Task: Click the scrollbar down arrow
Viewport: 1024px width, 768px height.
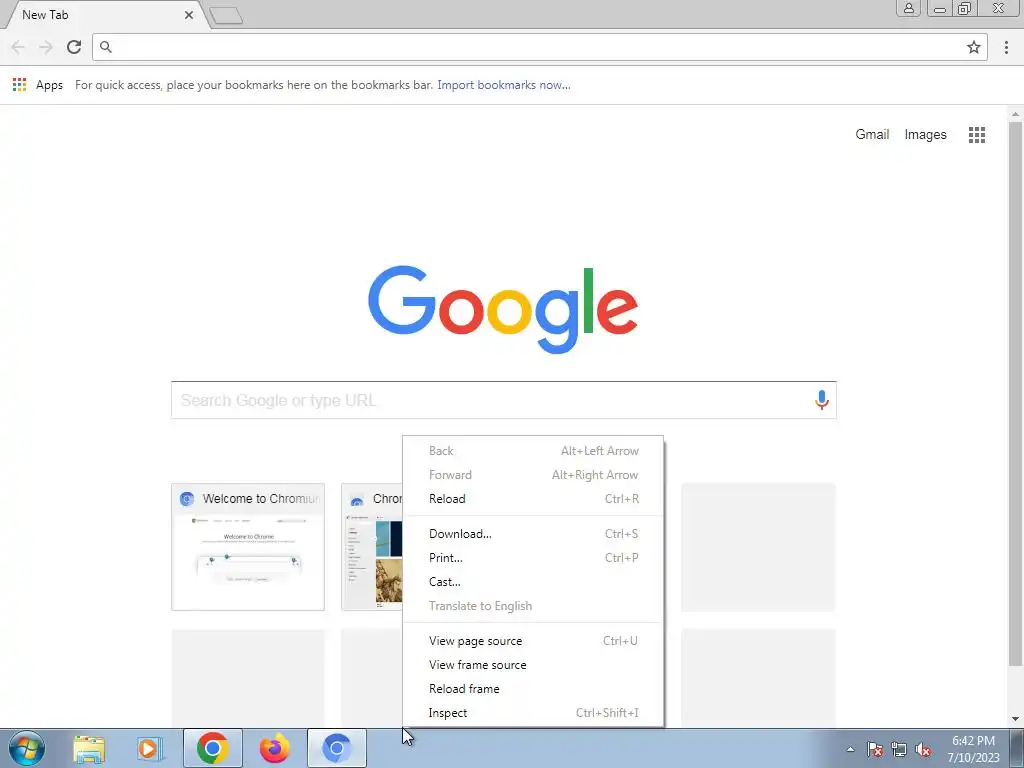Action: click(x=1015, y=719)
